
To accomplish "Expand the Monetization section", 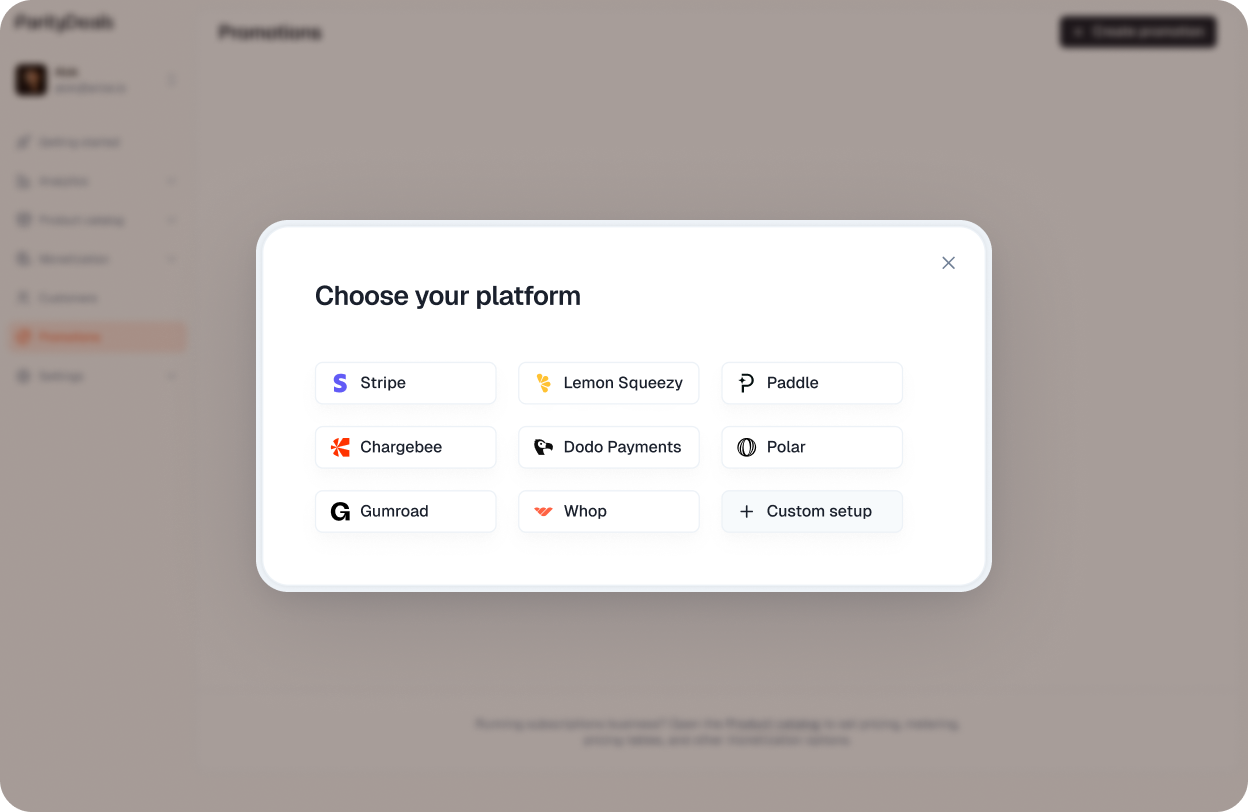I will click(x=171, y=258).
